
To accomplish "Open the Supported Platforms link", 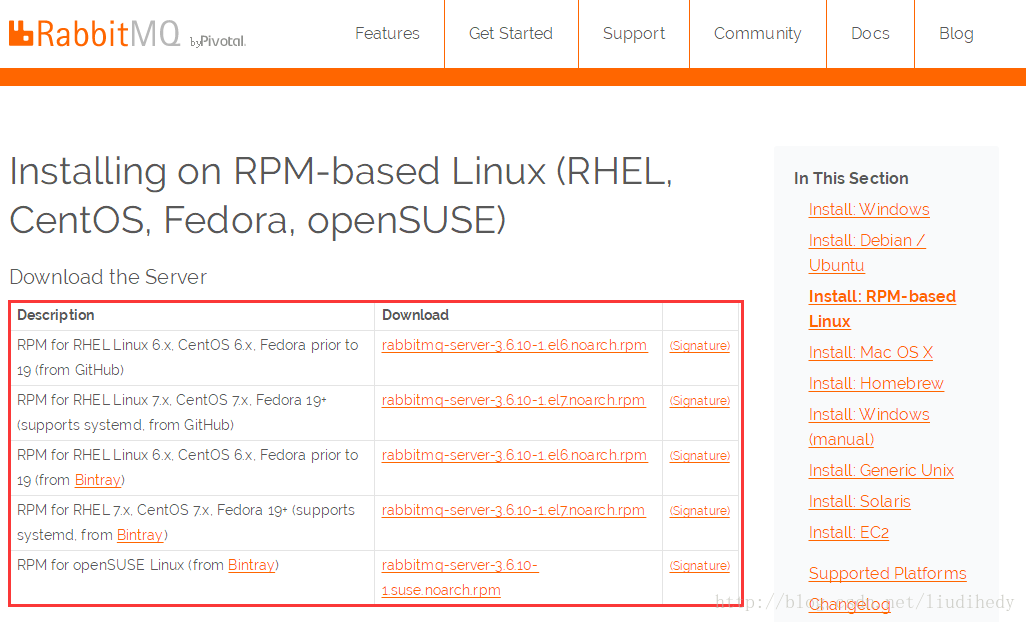I will point(887,574).
